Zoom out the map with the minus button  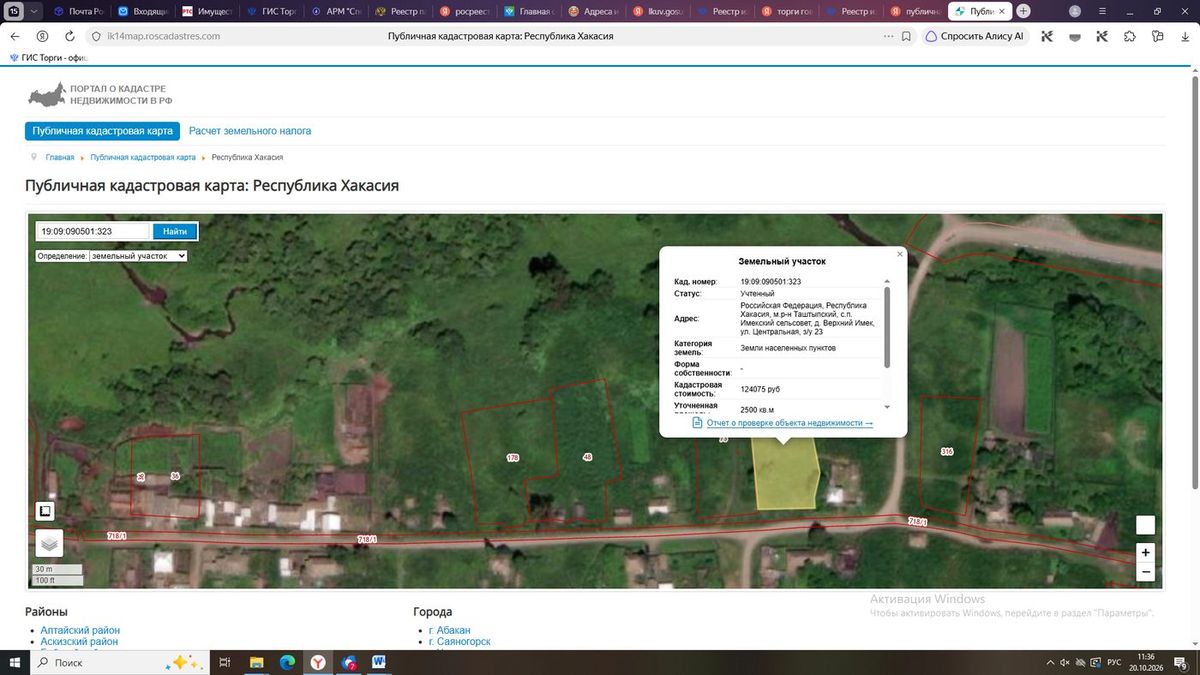tap(1146, 572)
